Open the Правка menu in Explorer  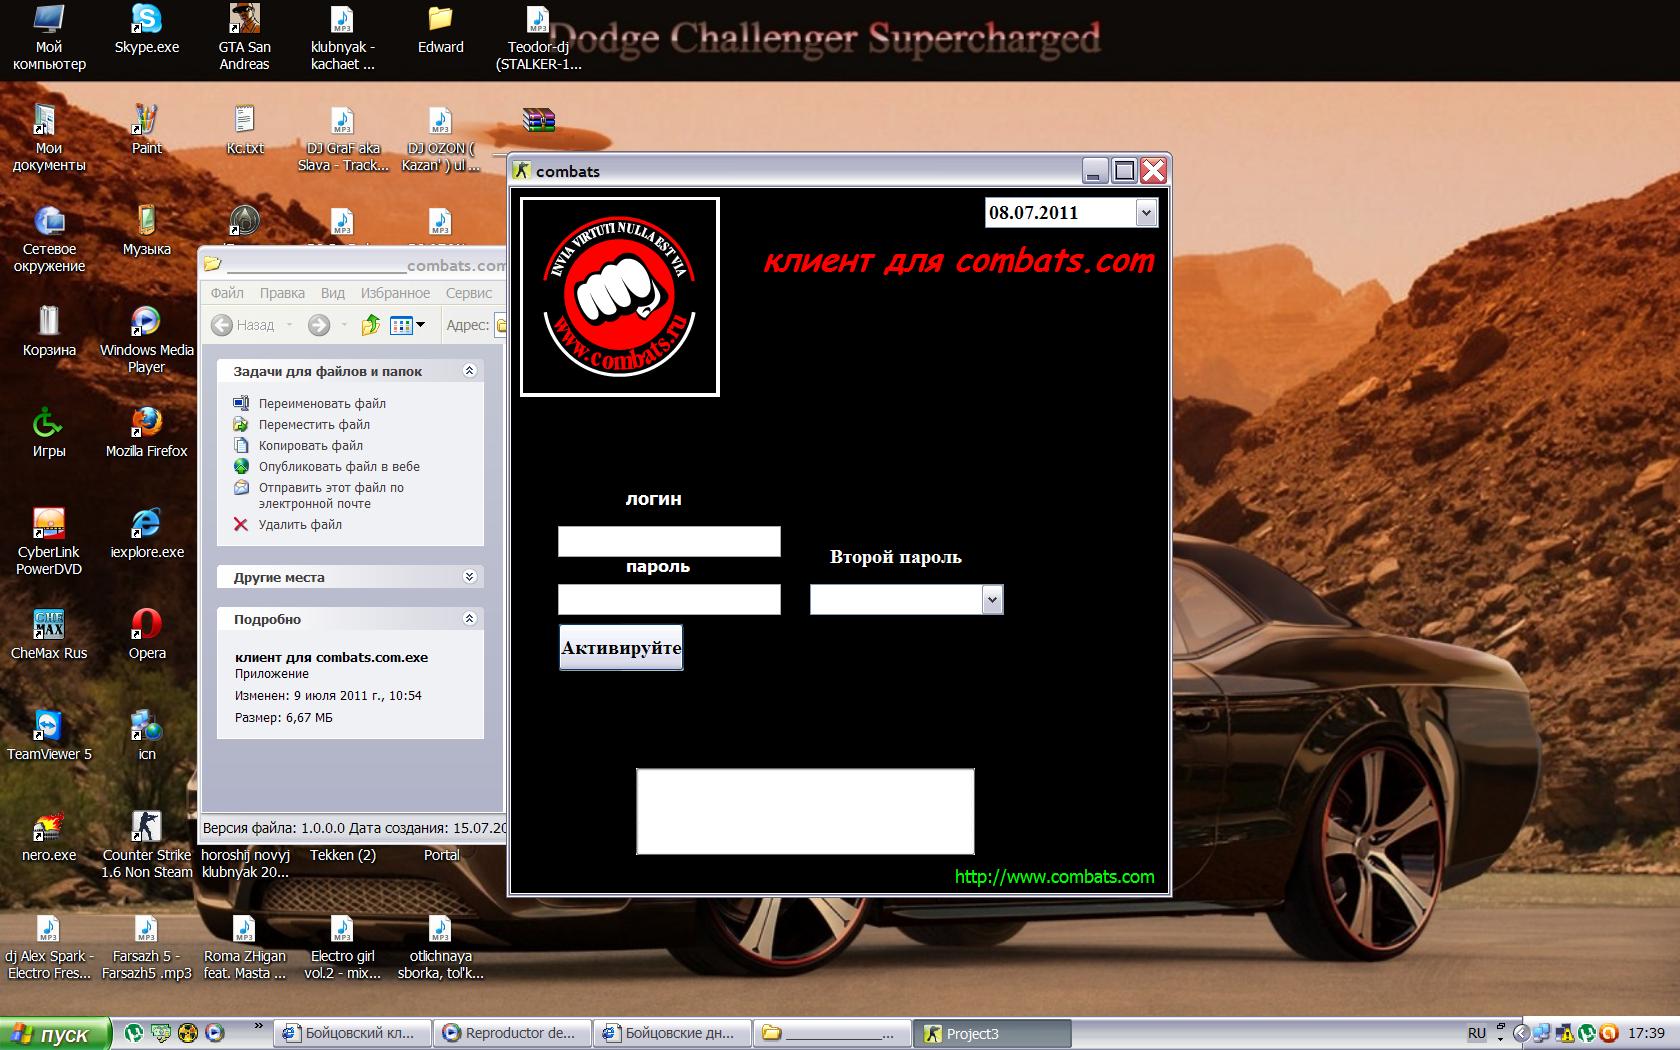point(282,293)
